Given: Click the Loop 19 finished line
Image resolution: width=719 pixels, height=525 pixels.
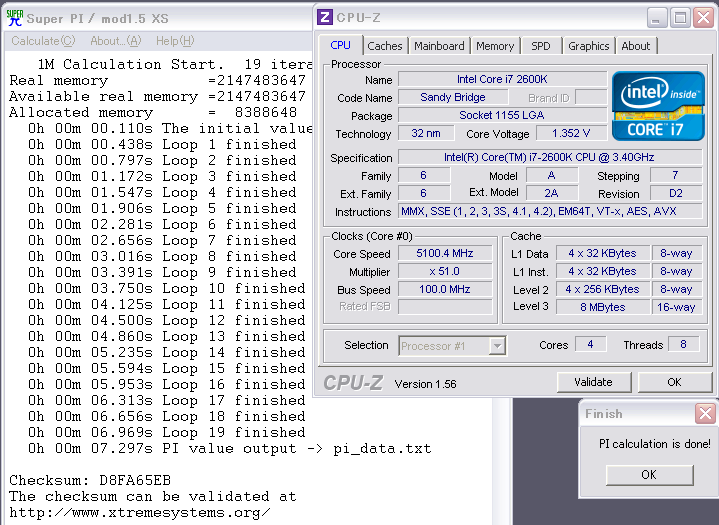Looking at the screenshot, I should point(166,432).
